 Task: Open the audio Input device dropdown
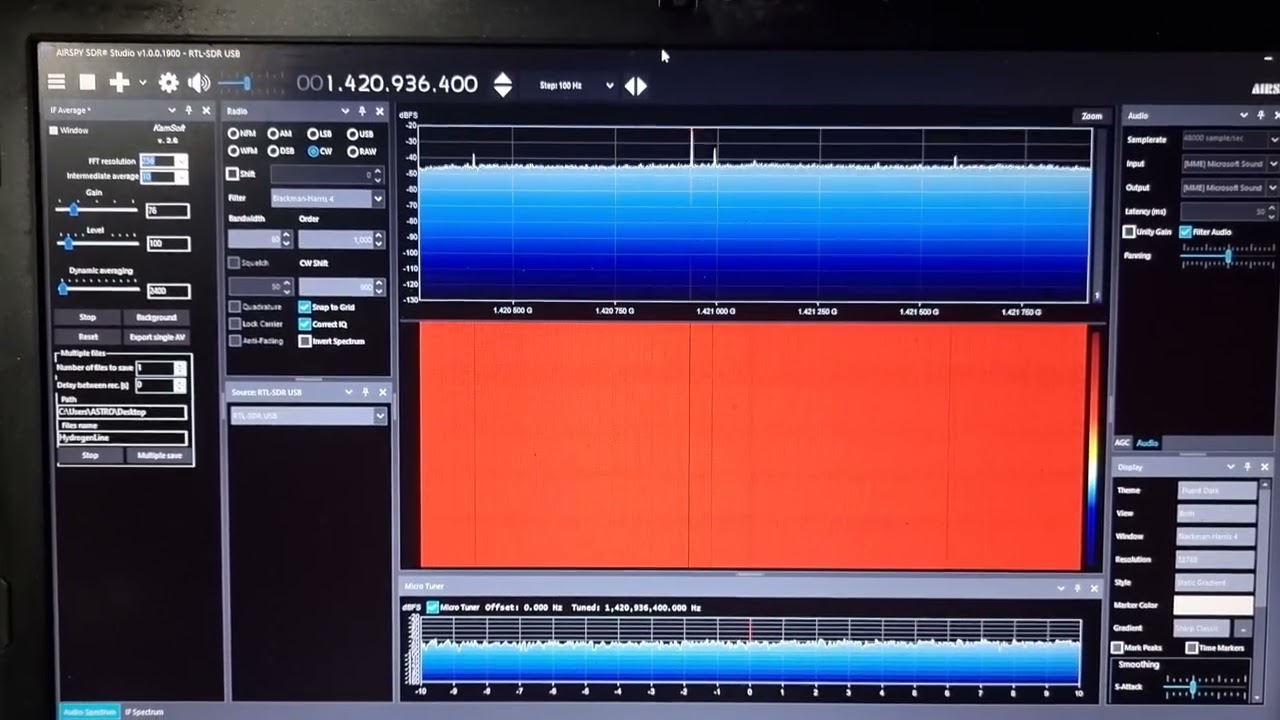[x=1230, y=163]
